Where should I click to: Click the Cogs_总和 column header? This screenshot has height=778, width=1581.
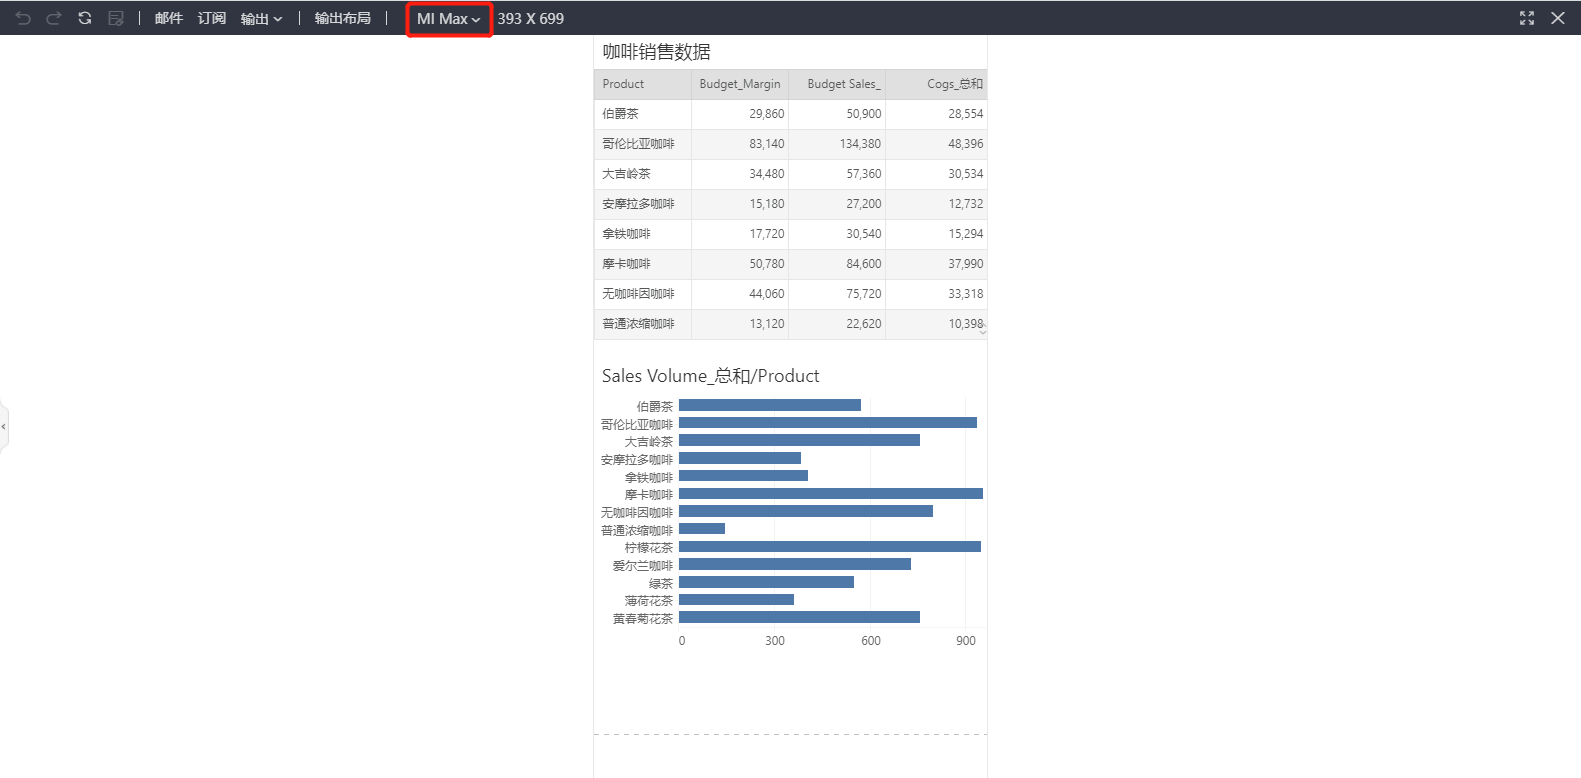pyautogui.click(x=936, y=84)
